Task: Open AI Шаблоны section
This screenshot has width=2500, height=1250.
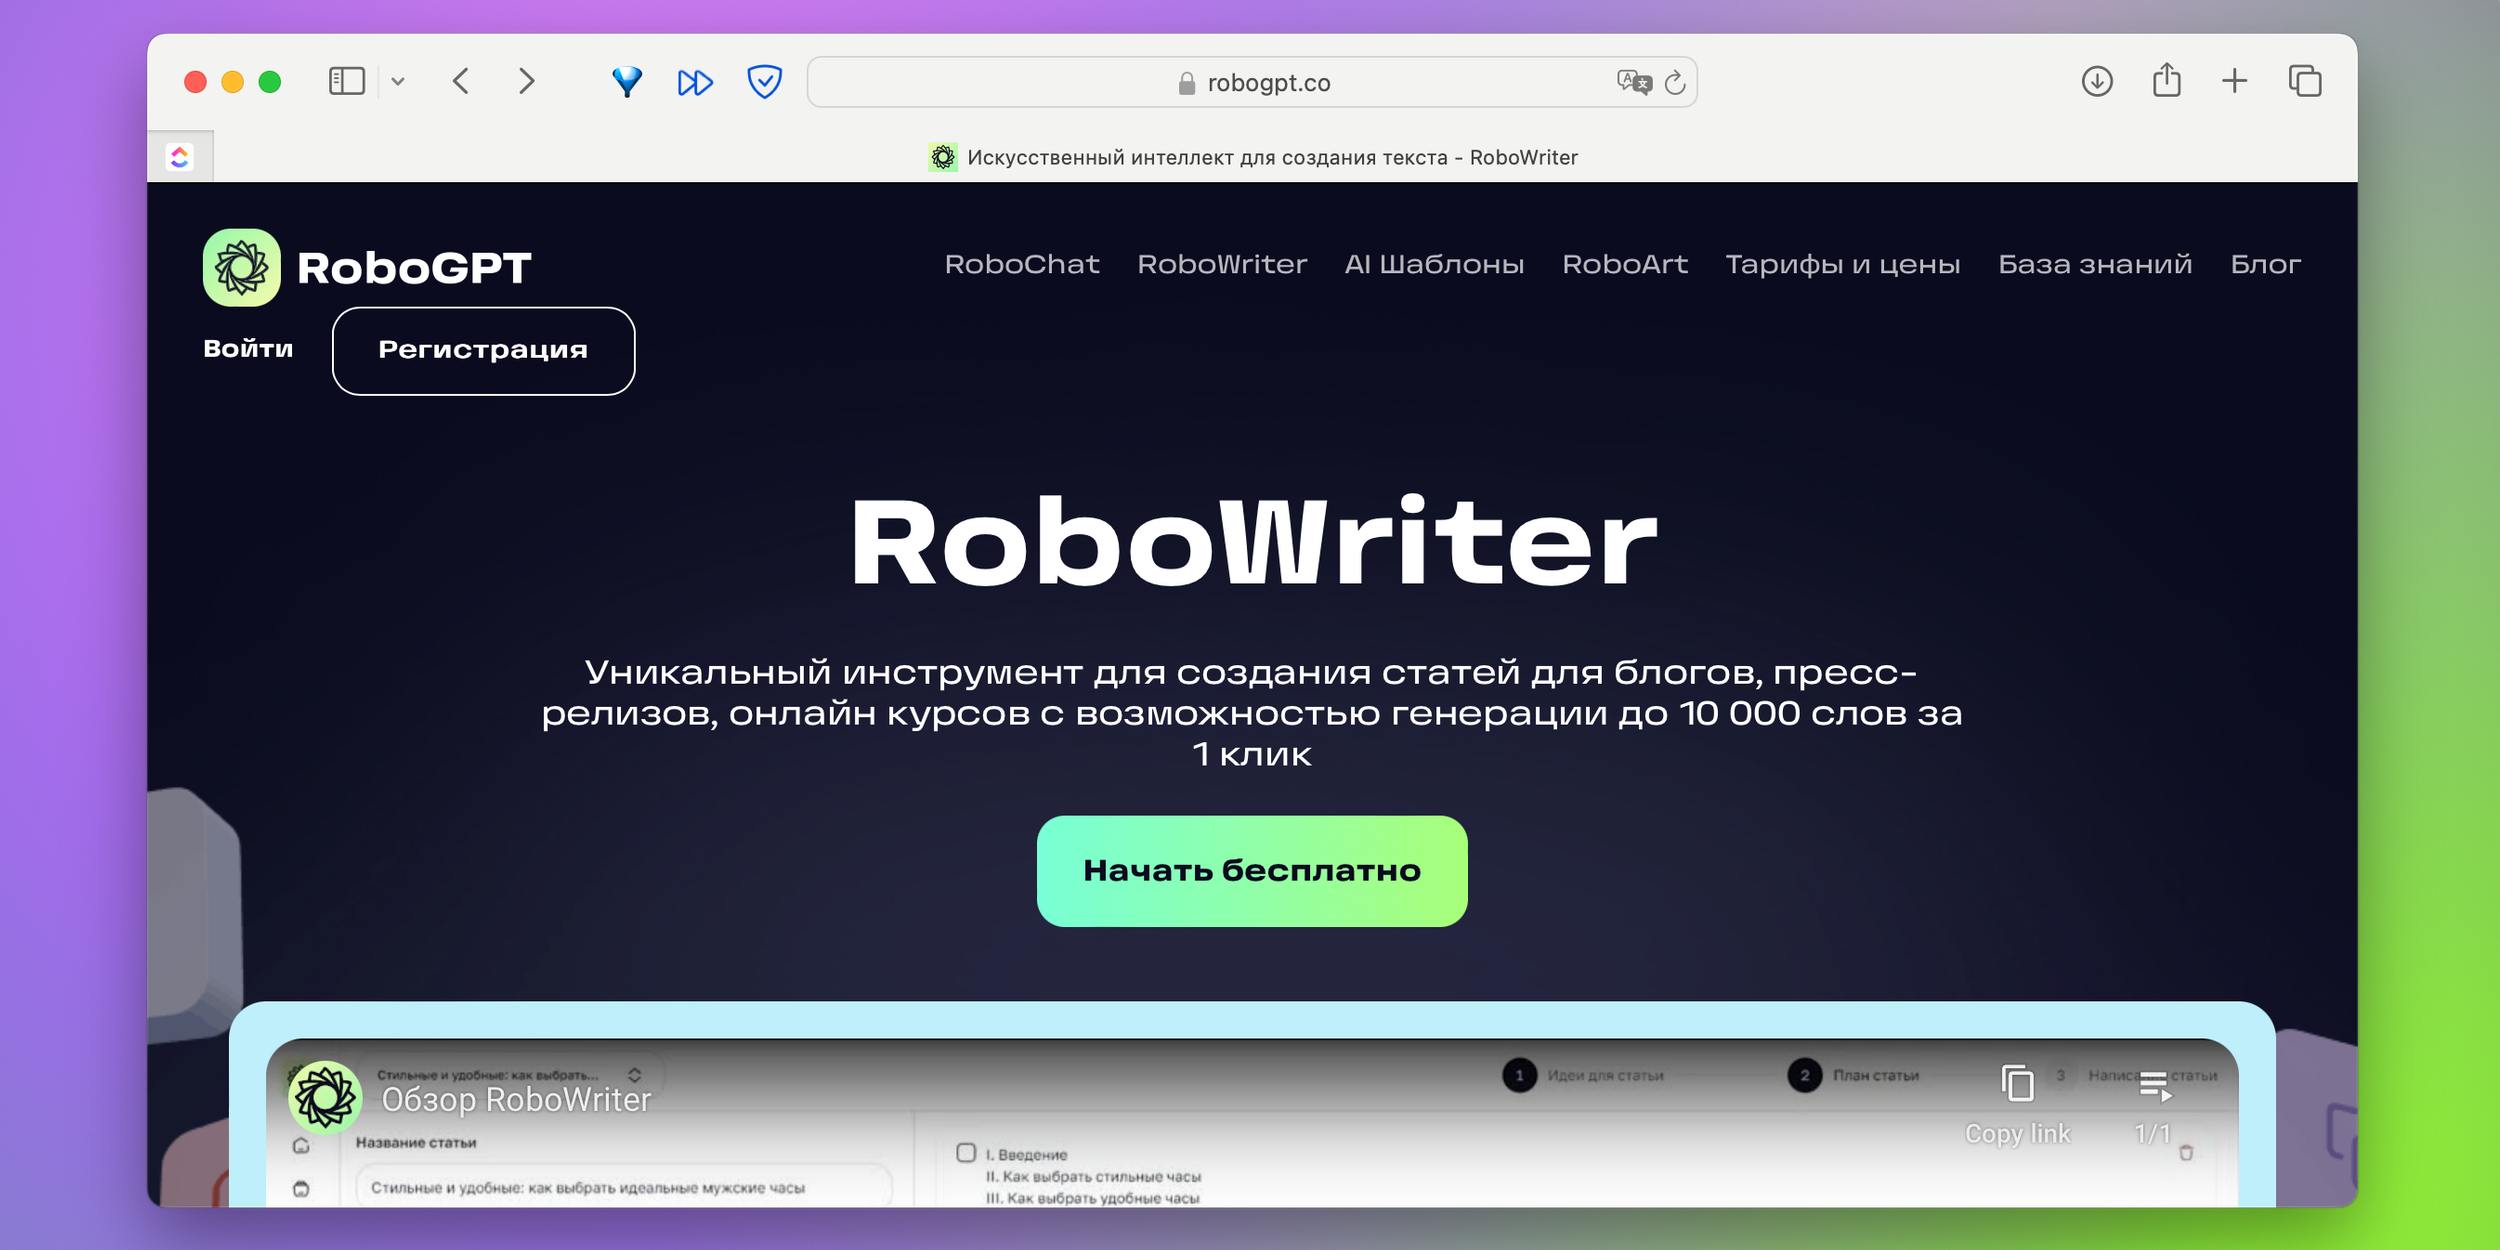Action: [x=1433, y=265]
